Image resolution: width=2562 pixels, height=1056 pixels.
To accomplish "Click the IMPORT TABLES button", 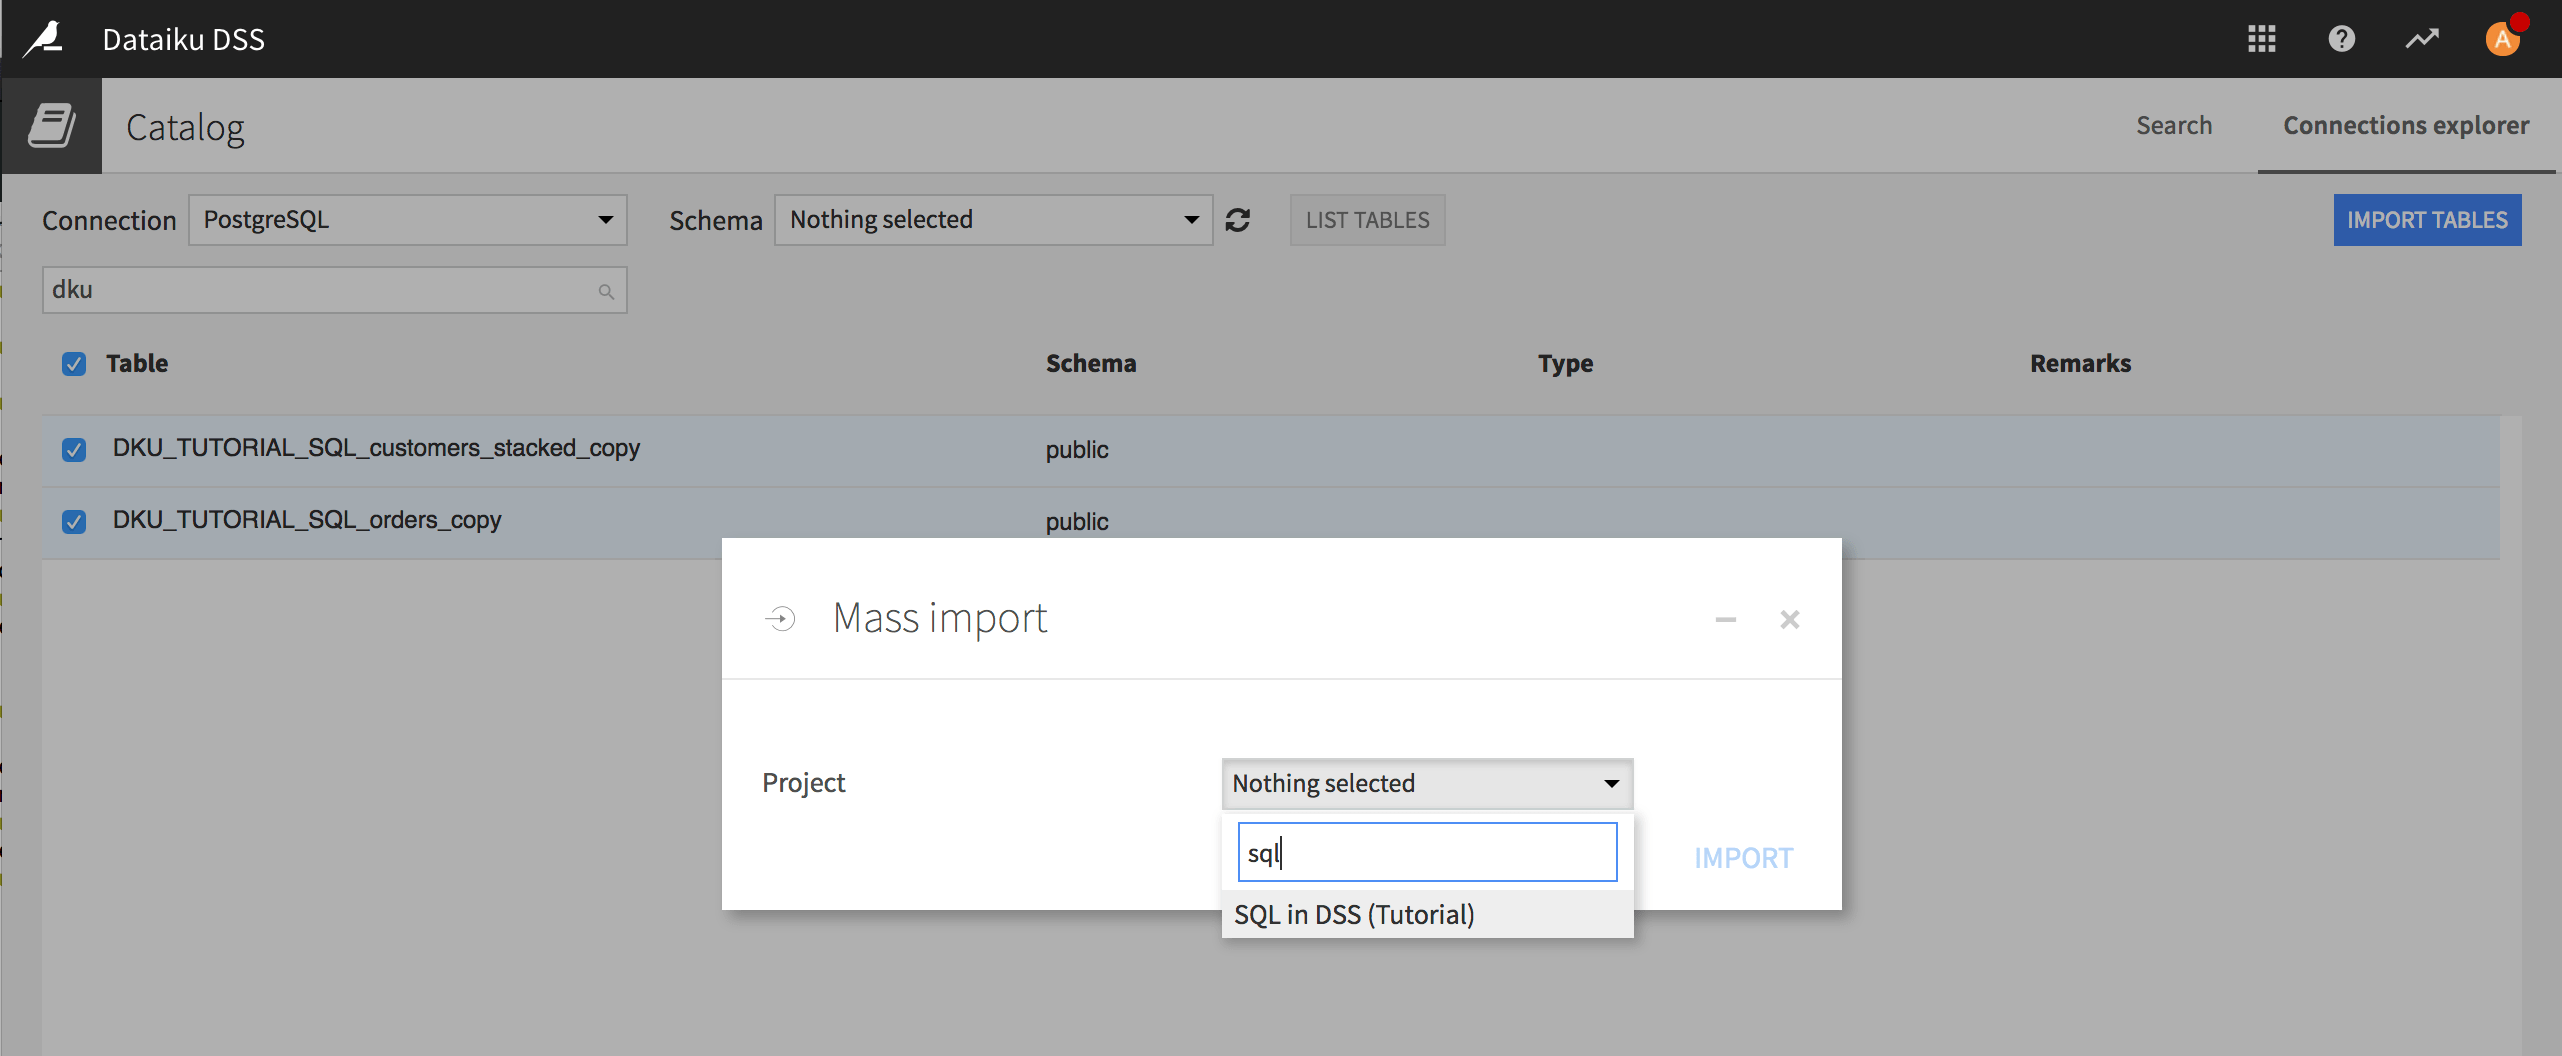I will (2428, 220).
